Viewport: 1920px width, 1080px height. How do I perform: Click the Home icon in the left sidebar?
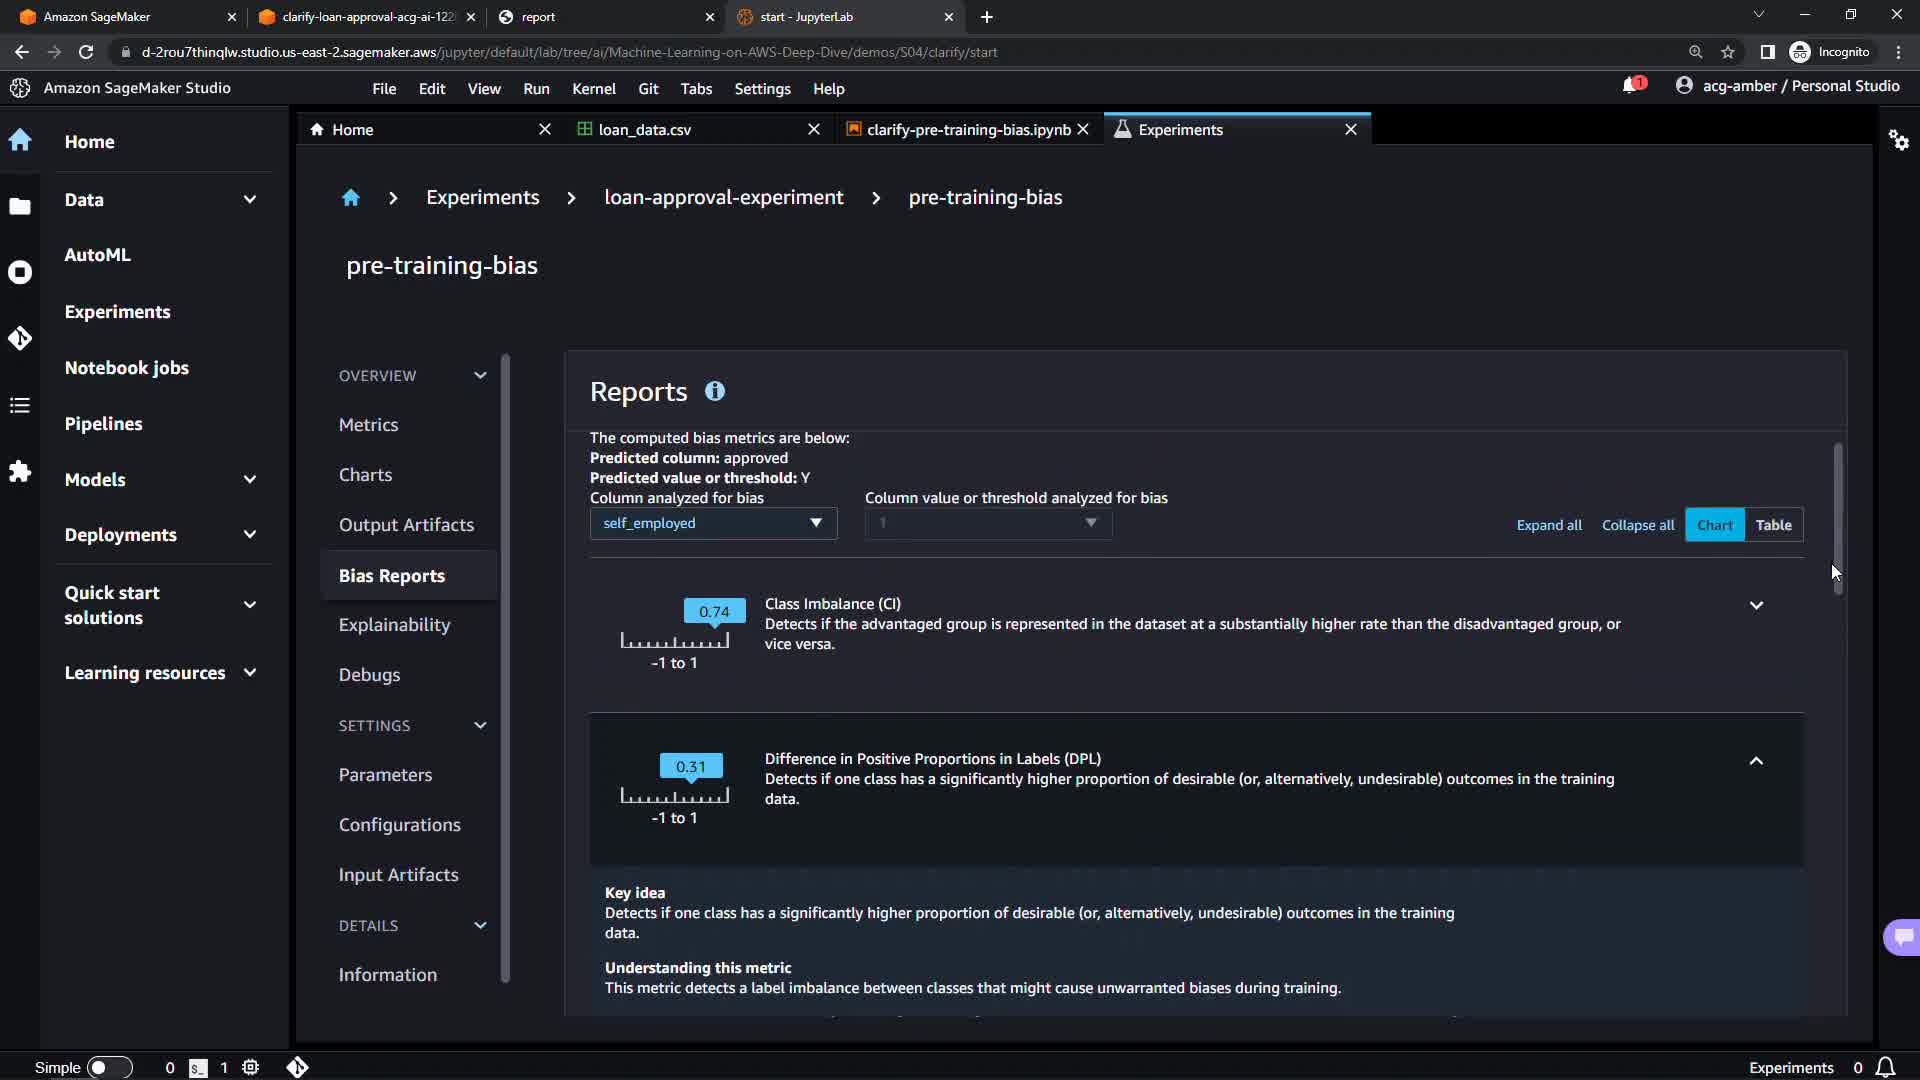click(20, 141)
